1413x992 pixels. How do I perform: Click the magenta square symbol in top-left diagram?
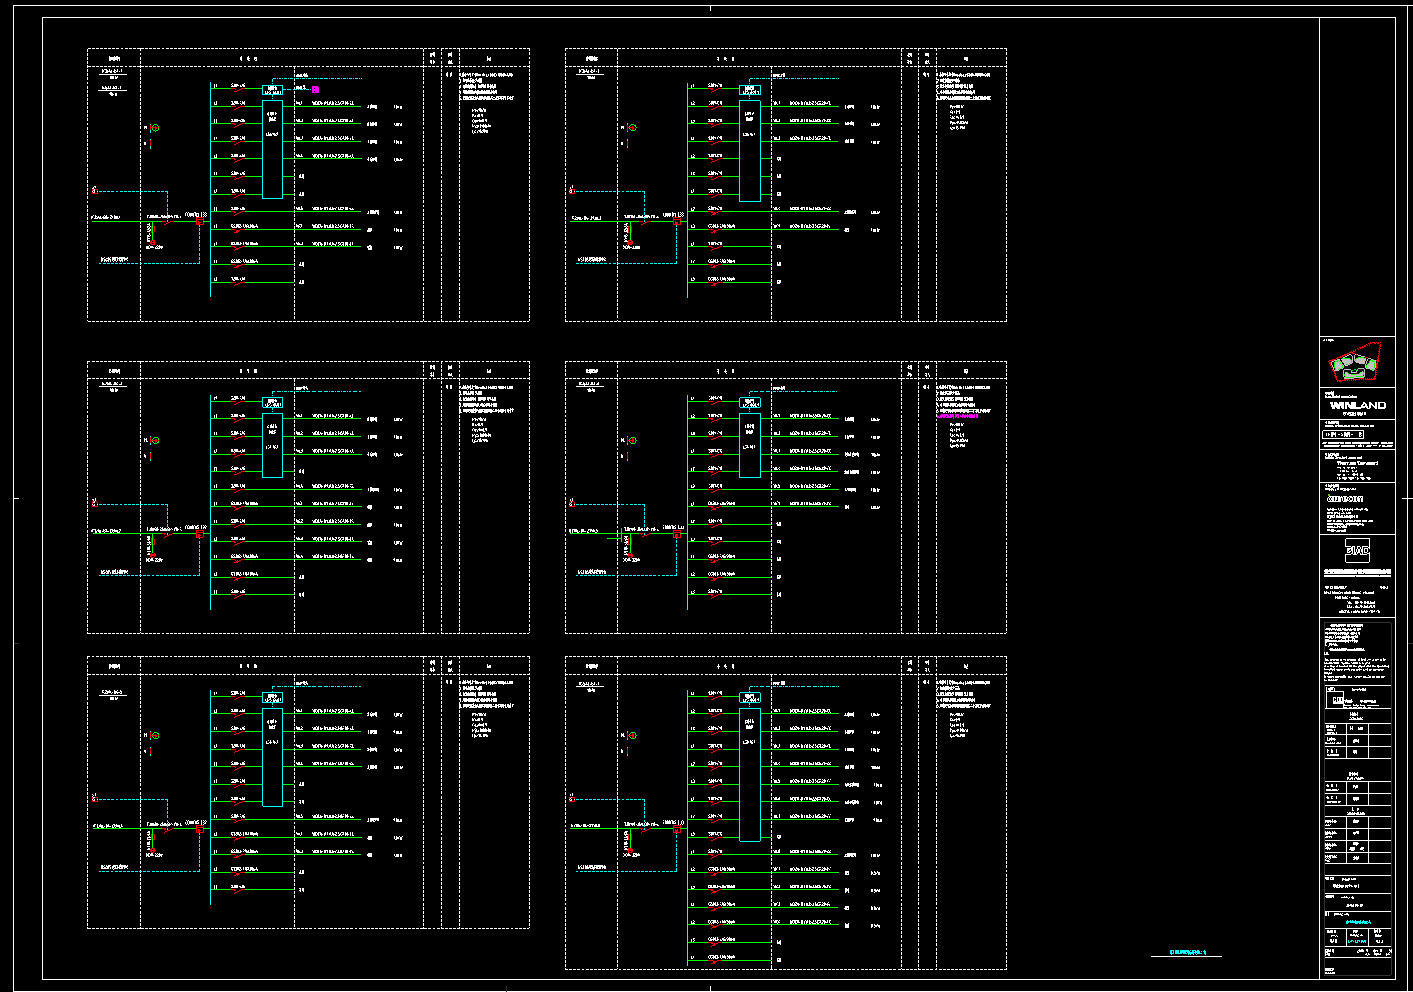click(x=315, y=90)
